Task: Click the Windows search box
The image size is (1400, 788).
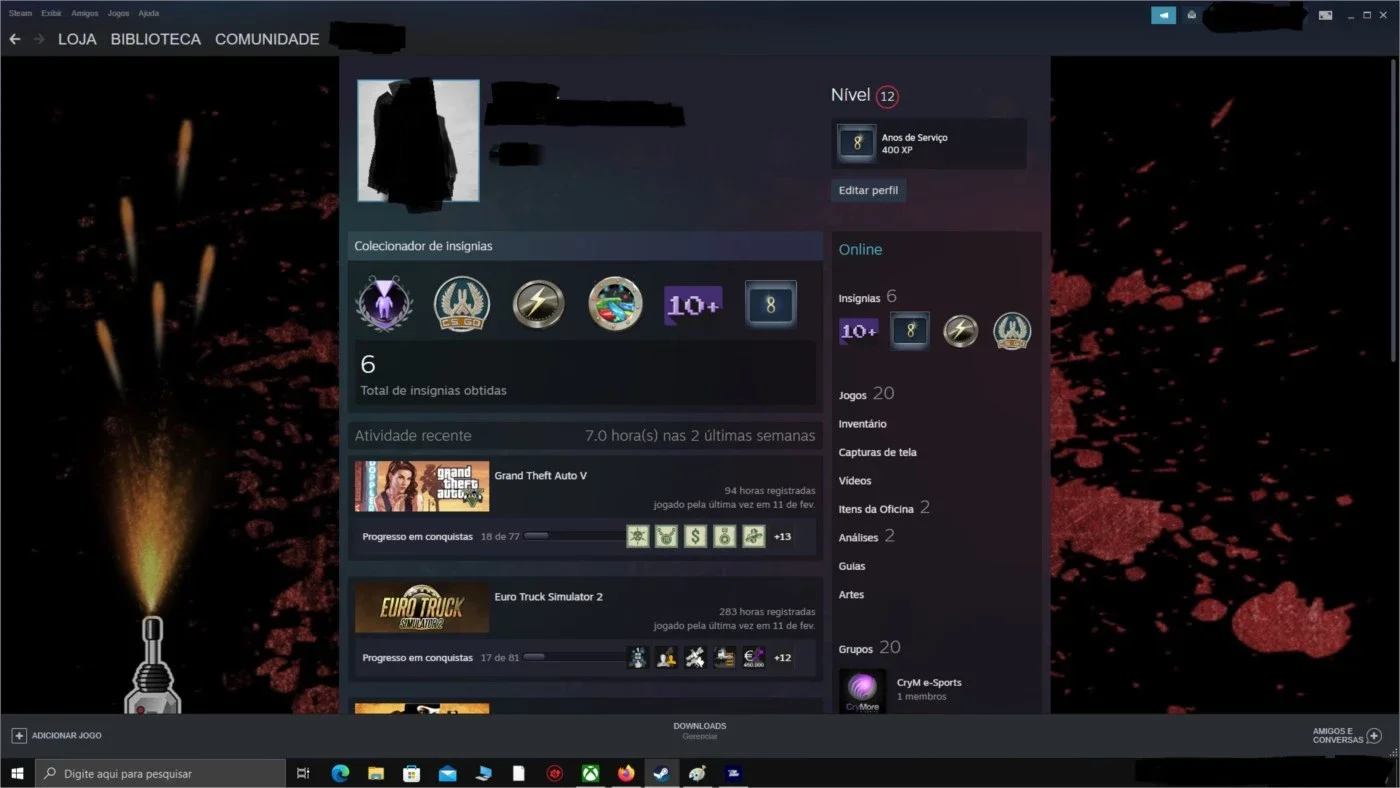Action: [160, 773]
